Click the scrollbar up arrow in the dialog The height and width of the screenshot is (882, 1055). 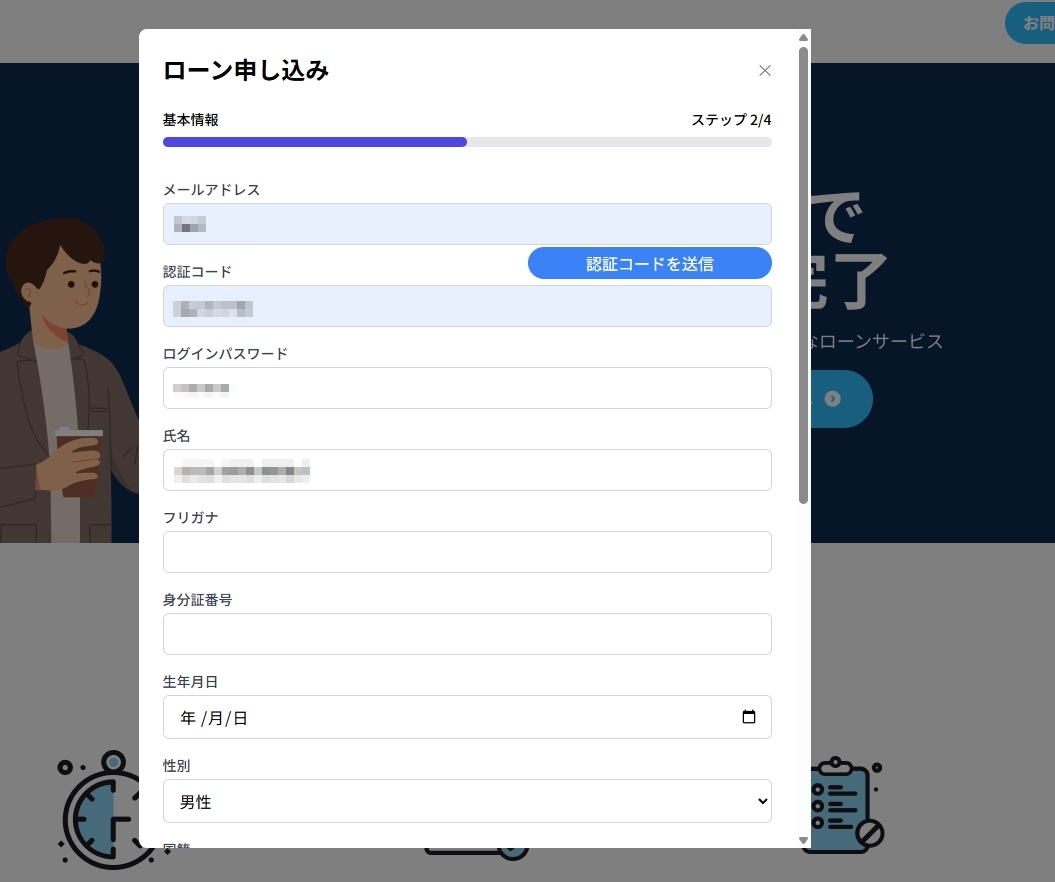click(803, 38)
